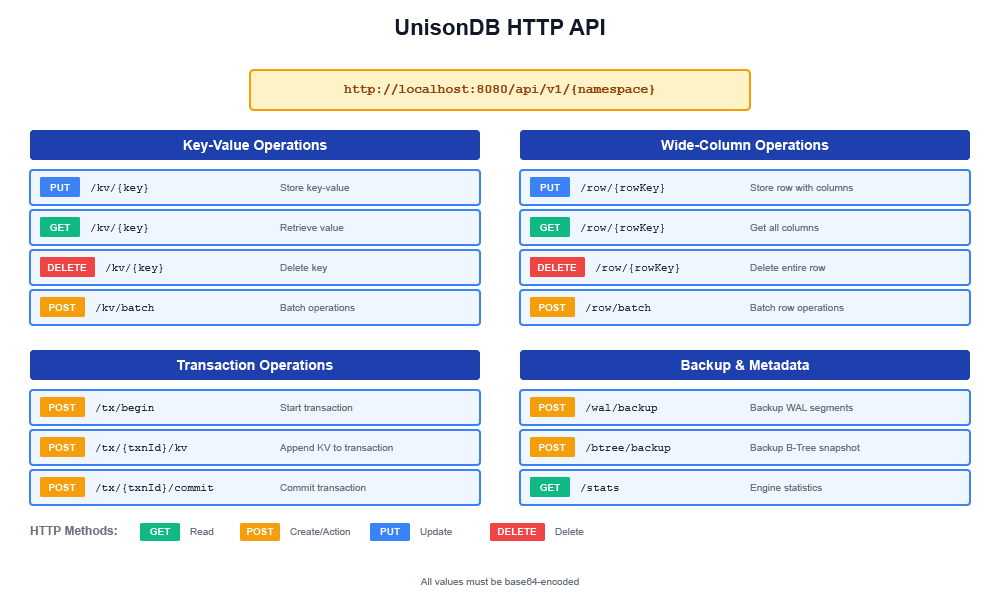The width and height of the screenshot is (1000, 600).
Task: Click the /btree/backup endpoint path
Action: [627, 448]
